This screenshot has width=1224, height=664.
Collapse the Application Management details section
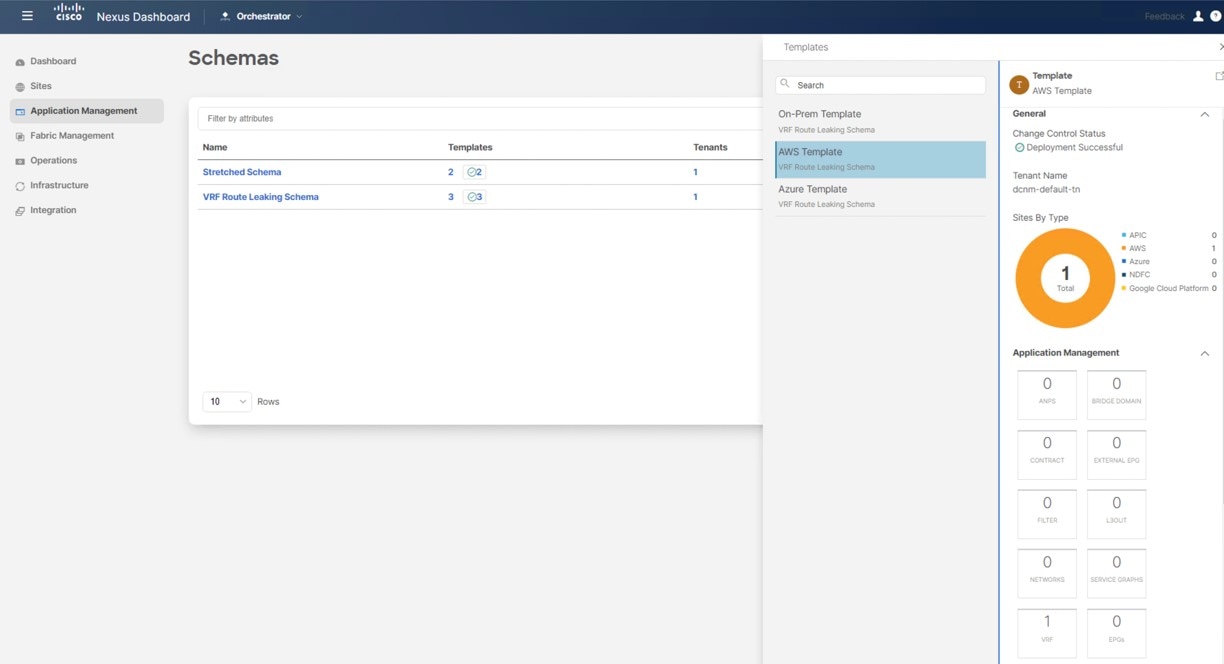1205,353
